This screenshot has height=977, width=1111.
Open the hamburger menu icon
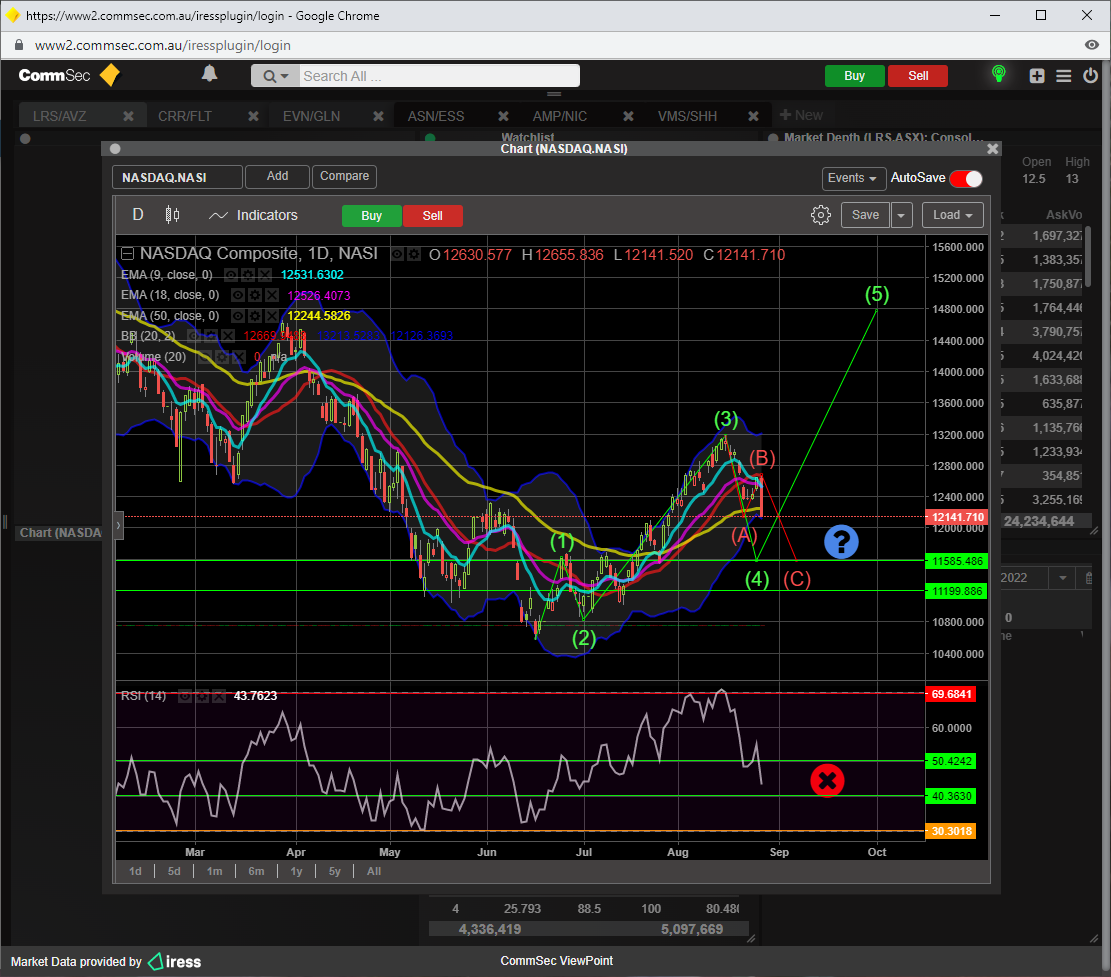[x=1063, y=76]
